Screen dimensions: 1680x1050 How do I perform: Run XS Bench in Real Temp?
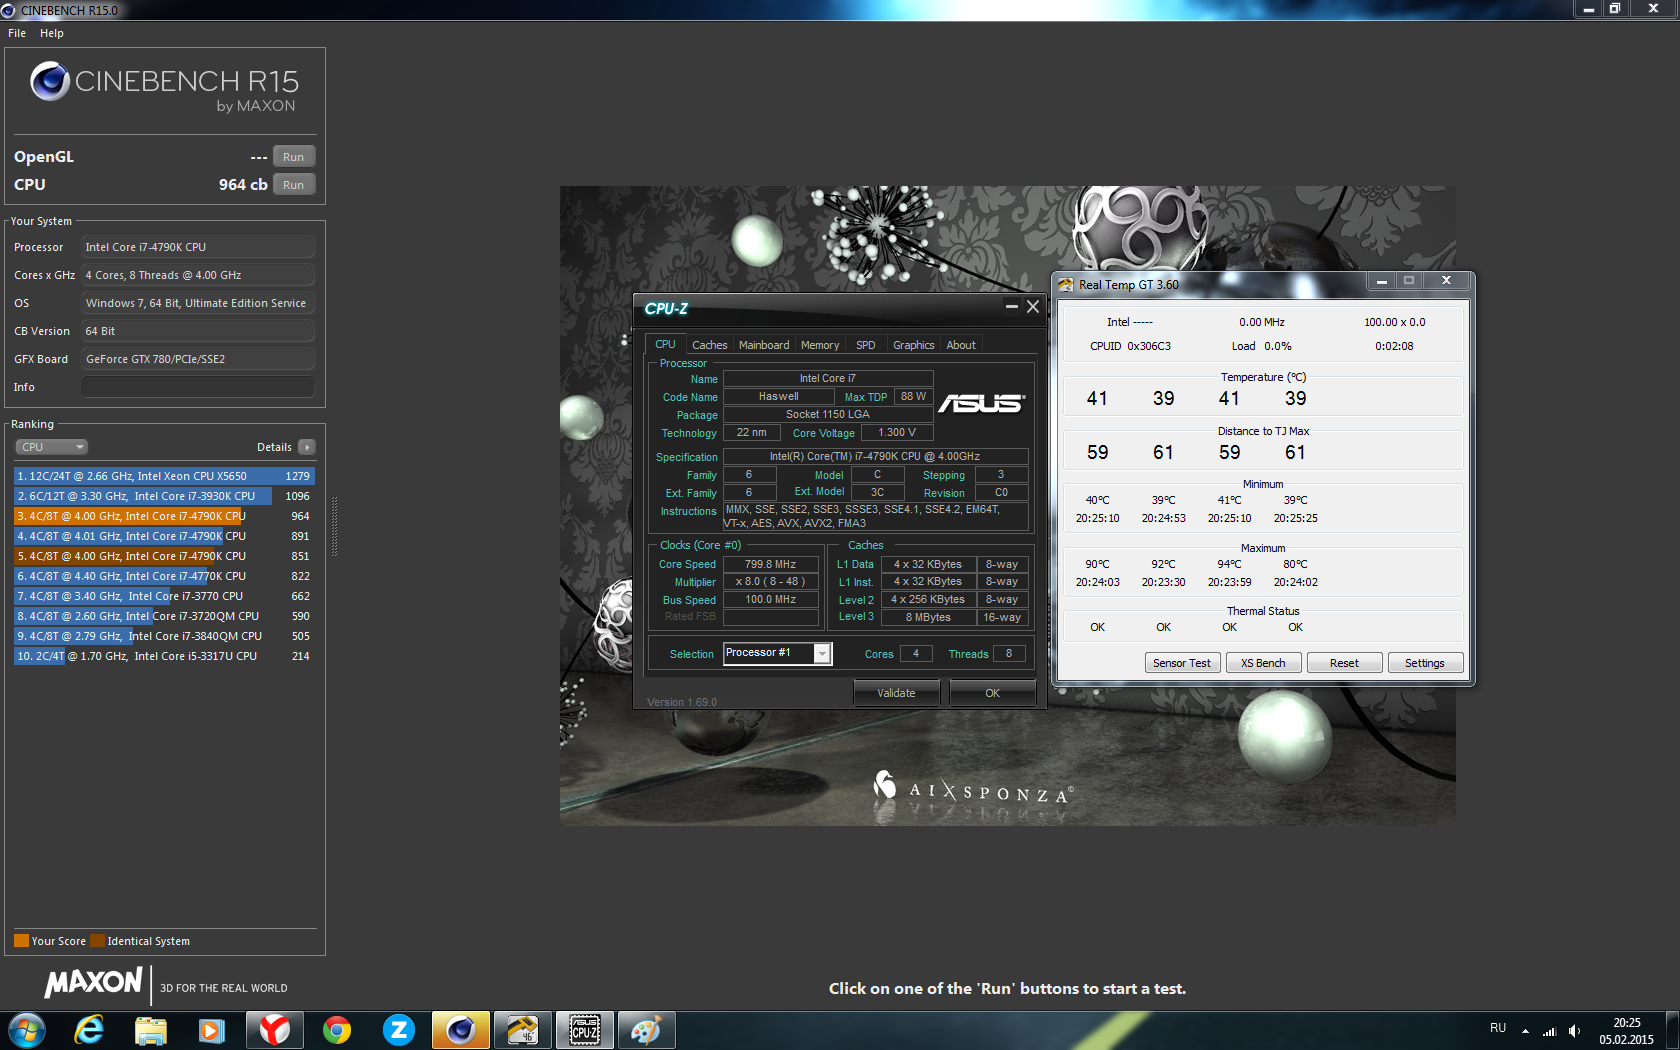pyautogui.click(x=1264, y=663)
